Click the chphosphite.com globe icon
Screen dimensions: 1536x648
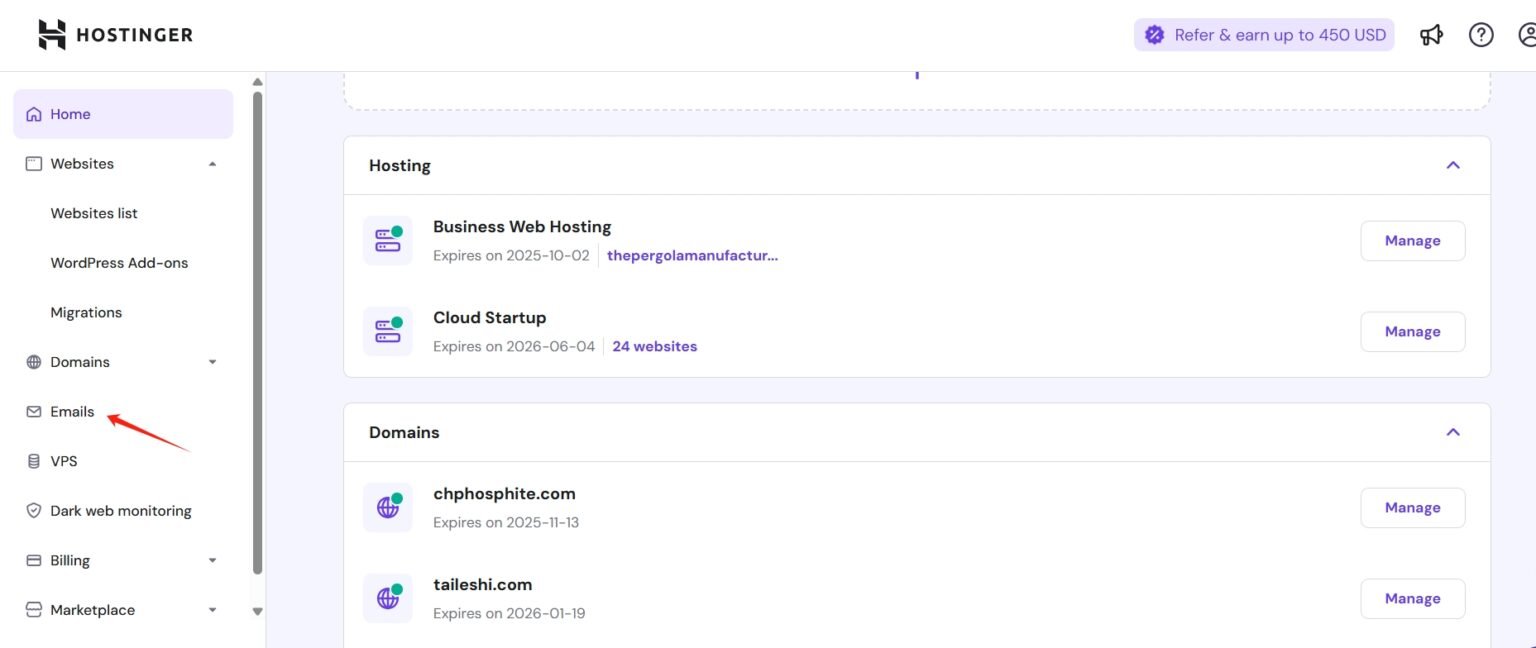(x=387, y=508)
